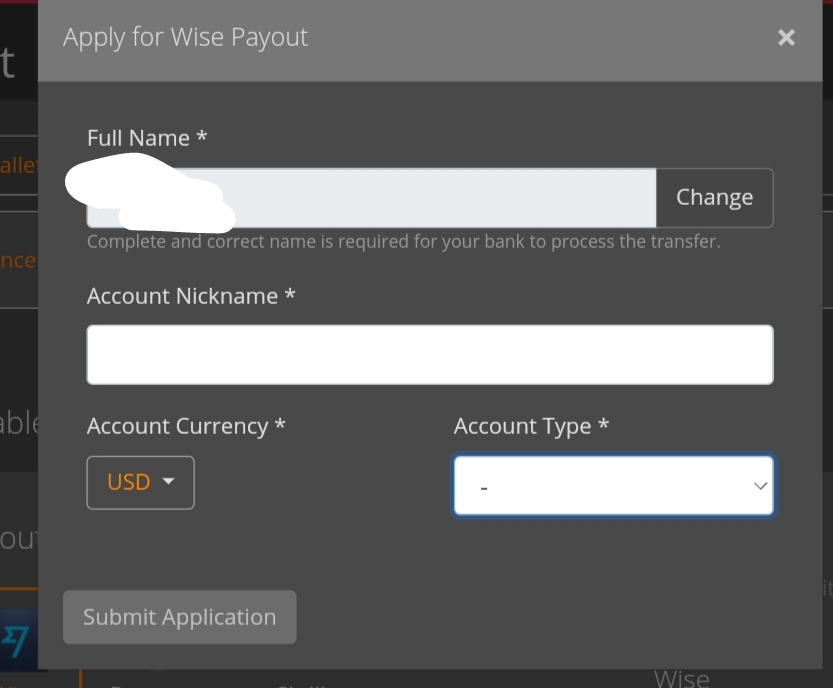Image resolution: width=833 pixels, height=688 pixels.
Task: Click the Wise text below the dialog
Action: coord(682,679)
